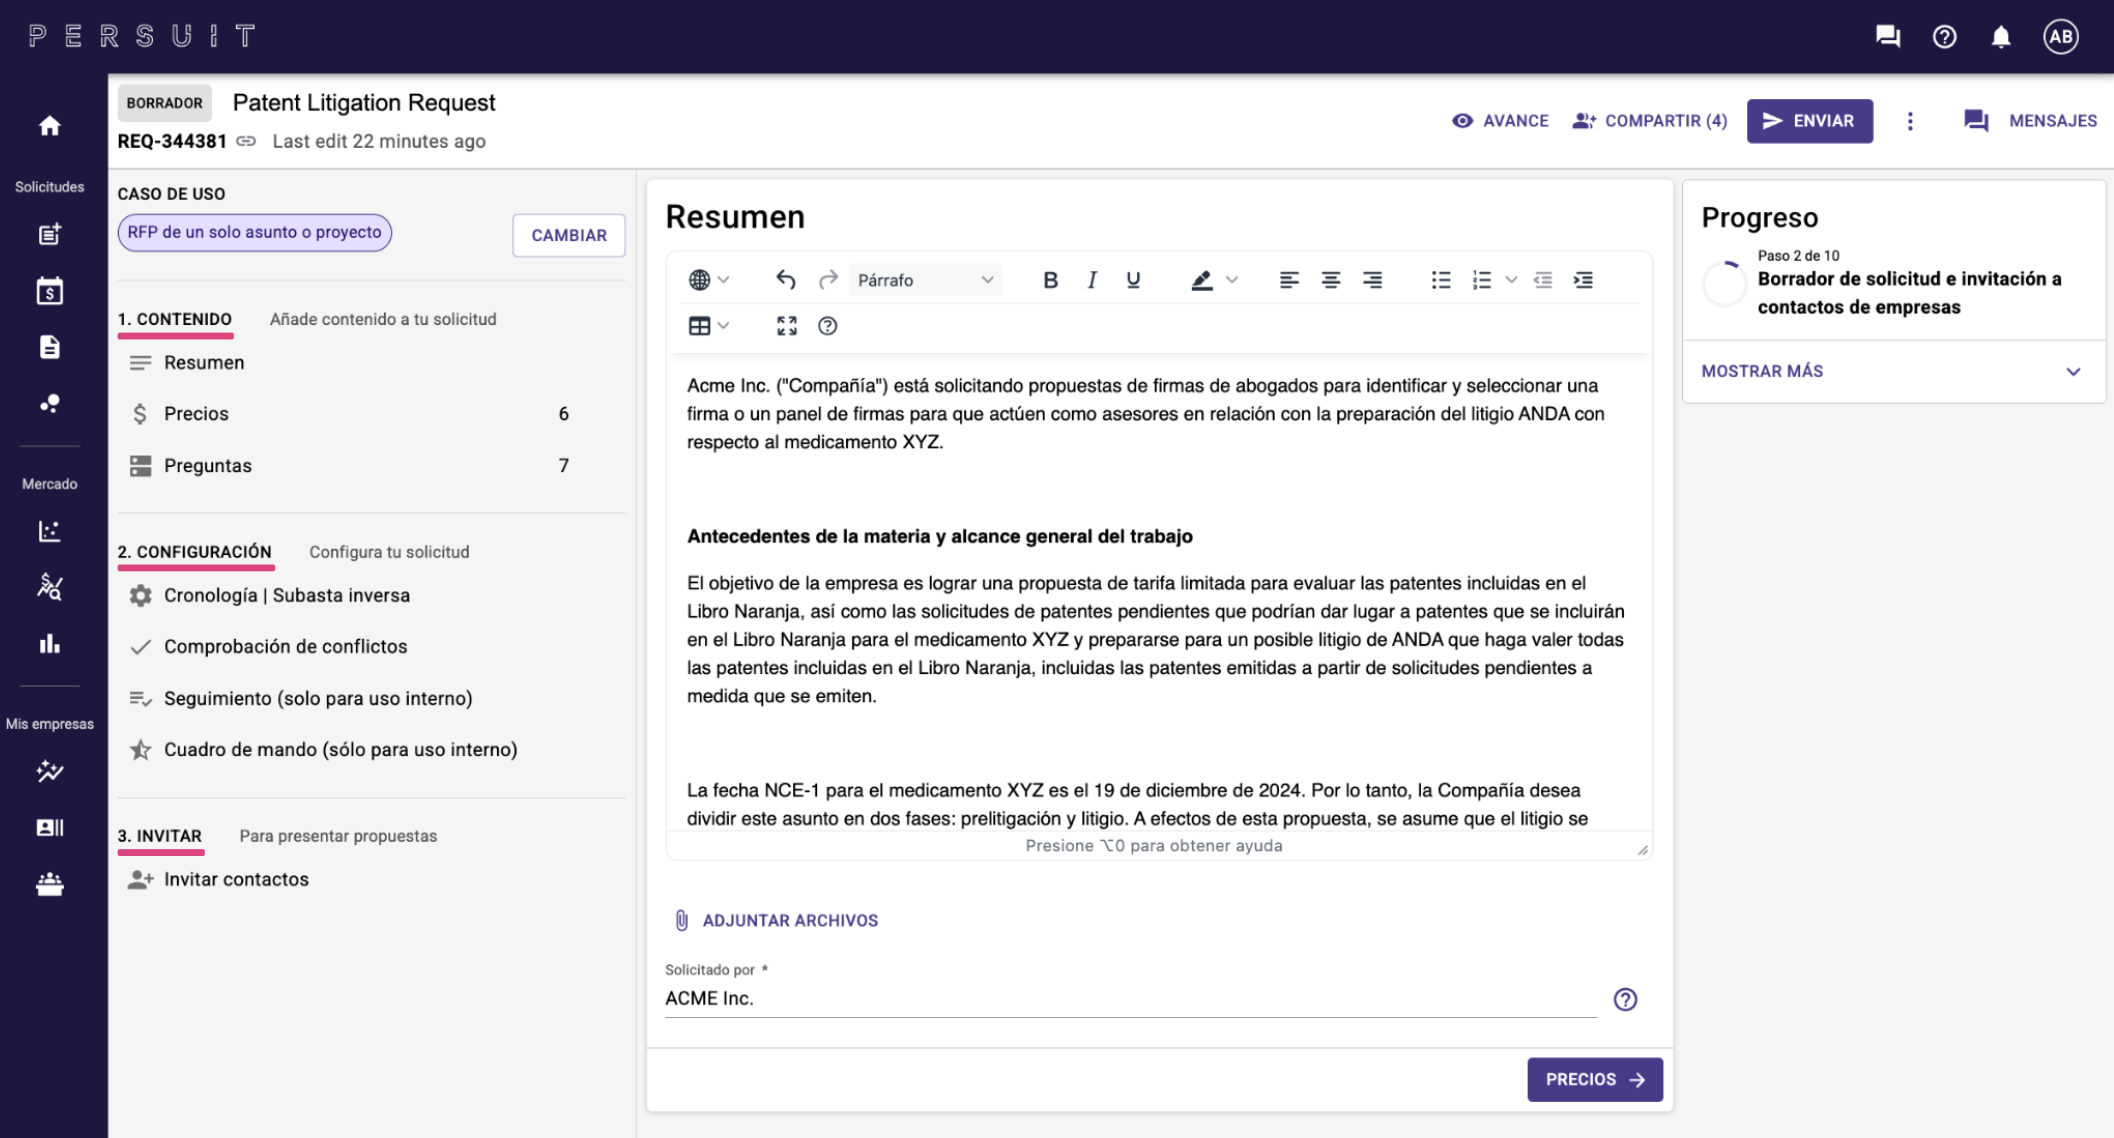2114x1138 pixels.
Task: Open the help icon in top bar
Action: pos(1944,37)
